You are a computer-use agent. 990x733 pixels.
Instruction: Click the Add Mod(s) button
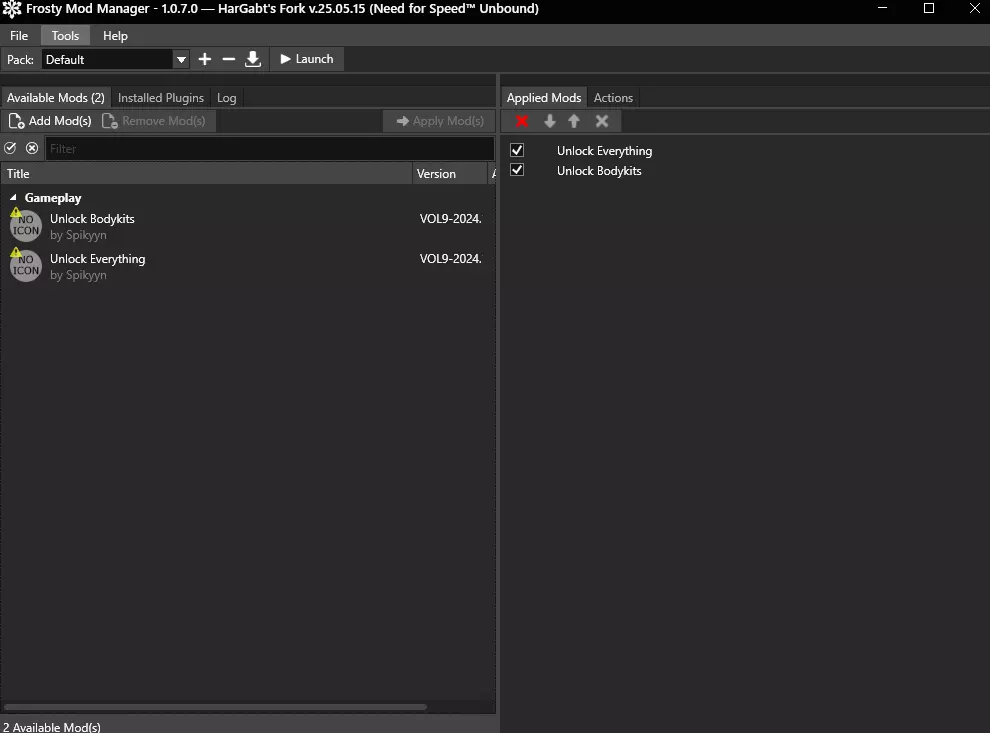[51, 121]
